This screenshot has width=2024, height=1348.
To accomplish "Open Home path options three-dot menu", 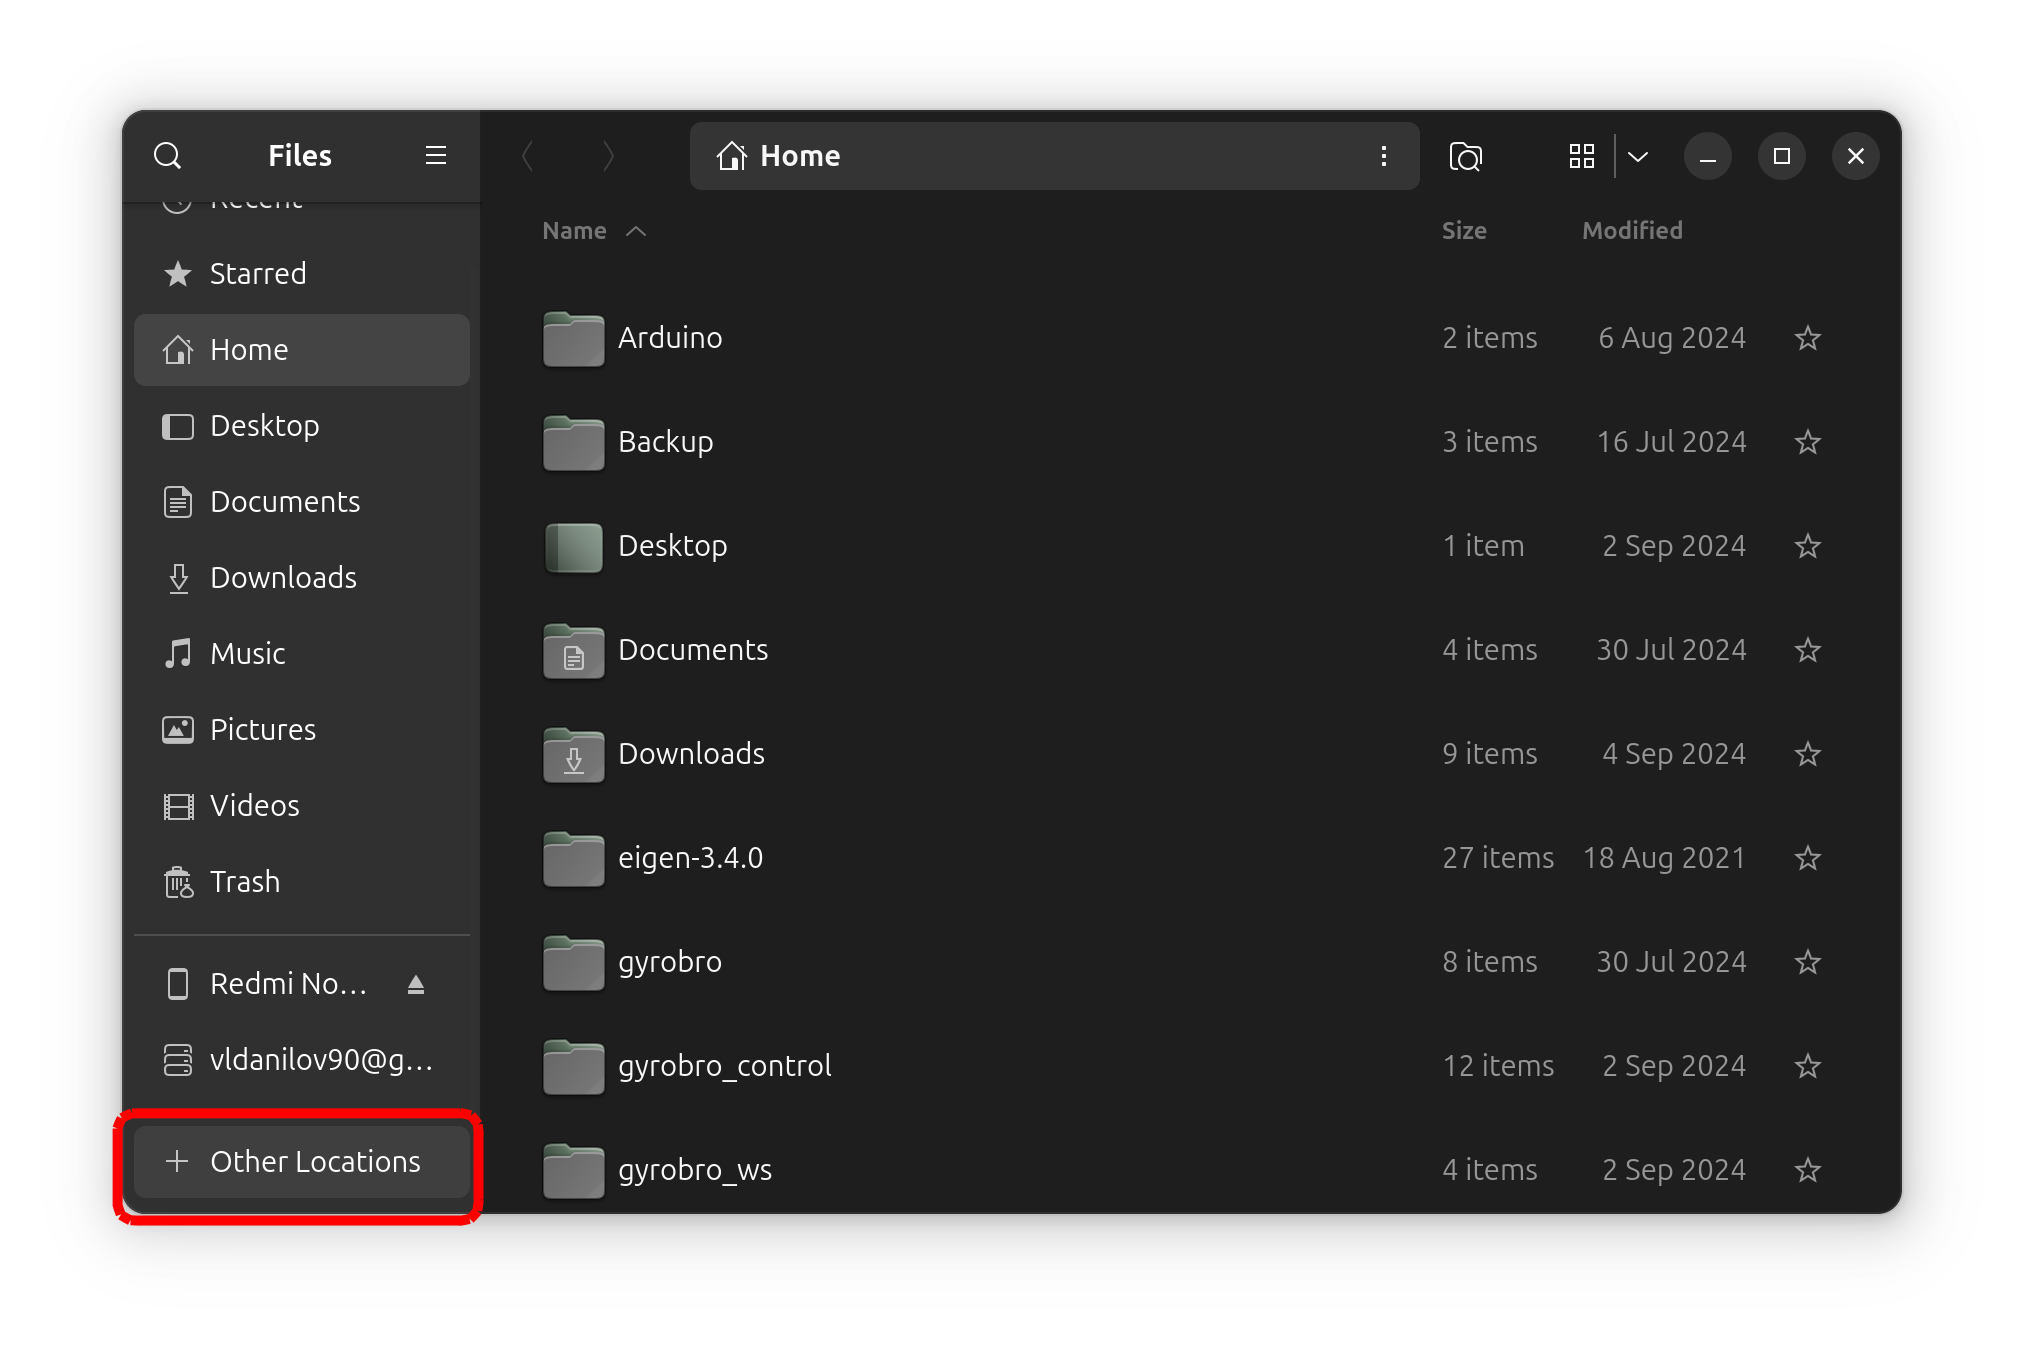I will [1383, 156].
